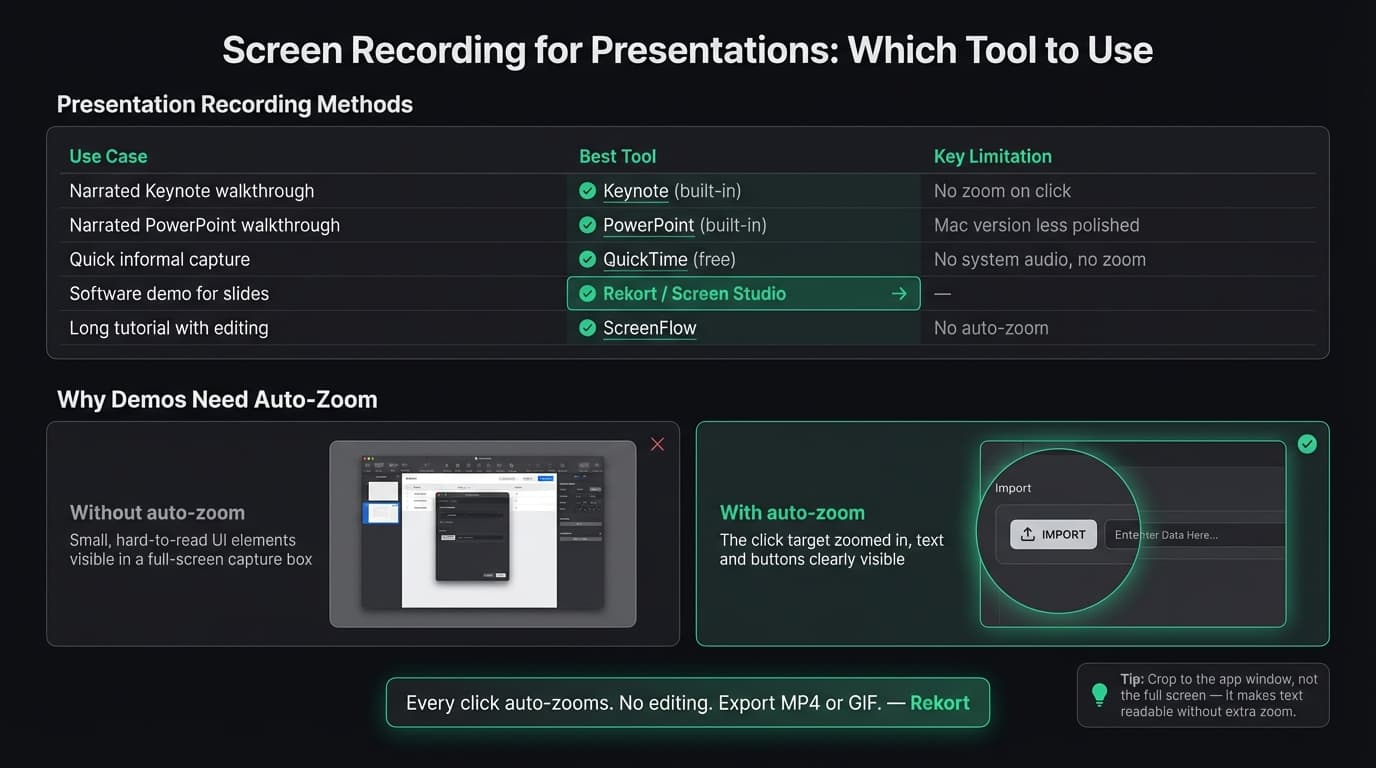Toggle the check circle next to Rekort / Screen Studio
The width and height of the screenshot is (1376, 768).
[587, 293]
